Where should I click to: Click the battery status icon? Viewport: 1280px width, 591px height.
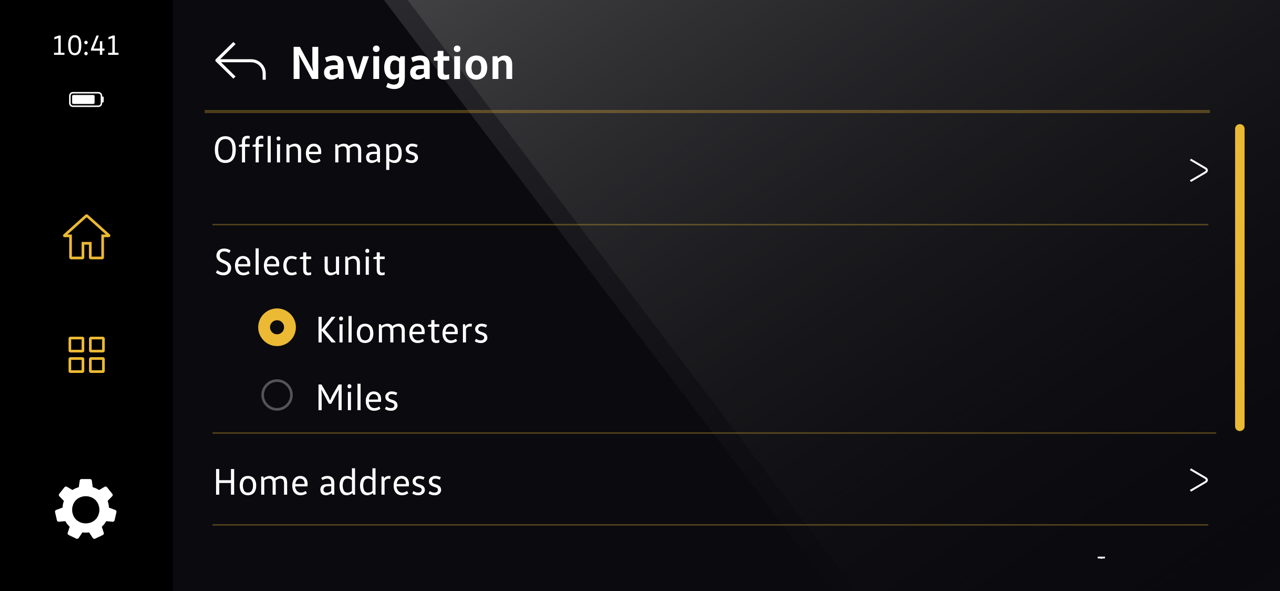[86, 99]
